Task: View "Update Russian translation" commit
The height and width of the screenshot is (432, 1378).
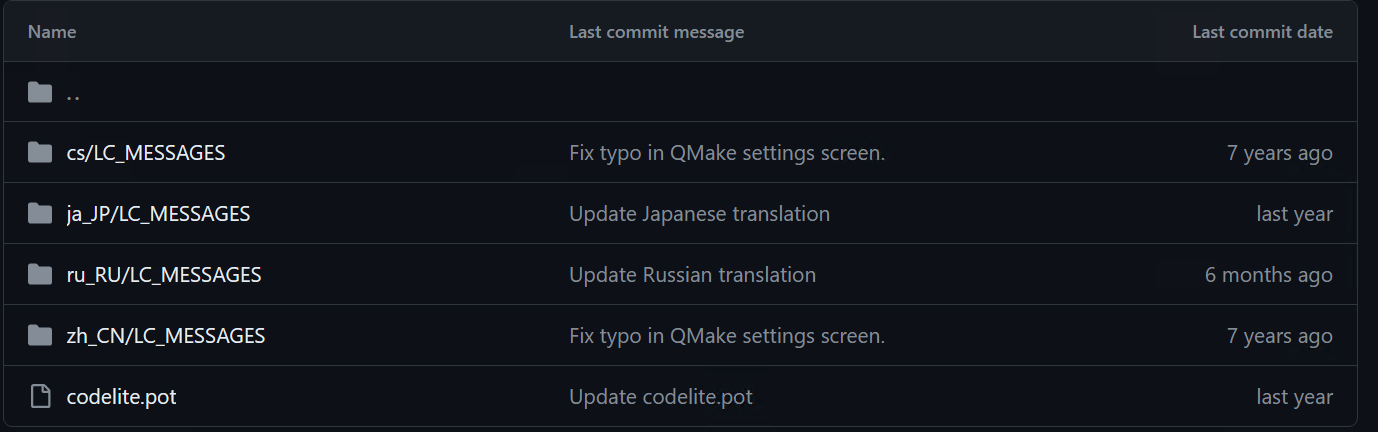Action: (692, 275)
